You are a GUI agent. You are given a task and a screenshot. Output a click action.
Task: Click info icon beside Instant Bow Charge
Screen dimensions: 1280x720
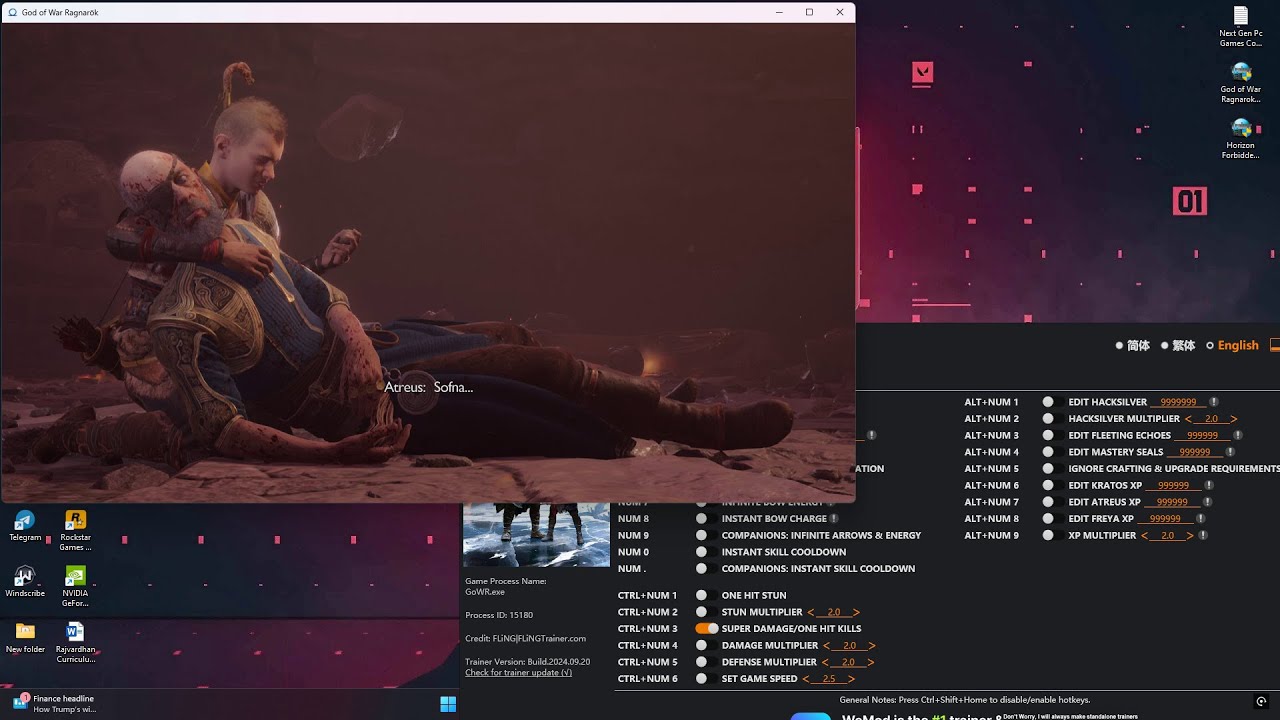coord(834,519)
